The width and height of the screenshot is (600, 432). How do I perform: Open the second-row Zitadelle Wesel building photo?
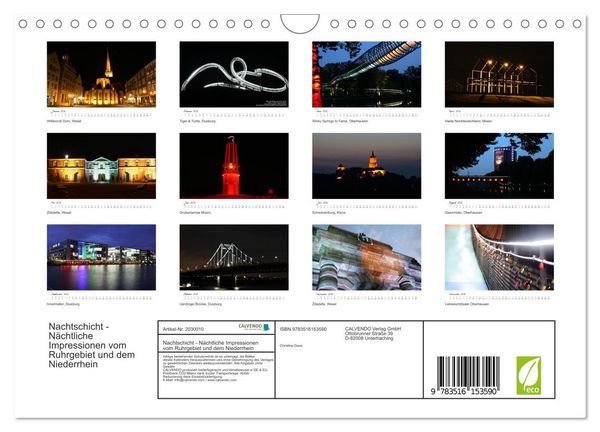(x=101, y=166)
